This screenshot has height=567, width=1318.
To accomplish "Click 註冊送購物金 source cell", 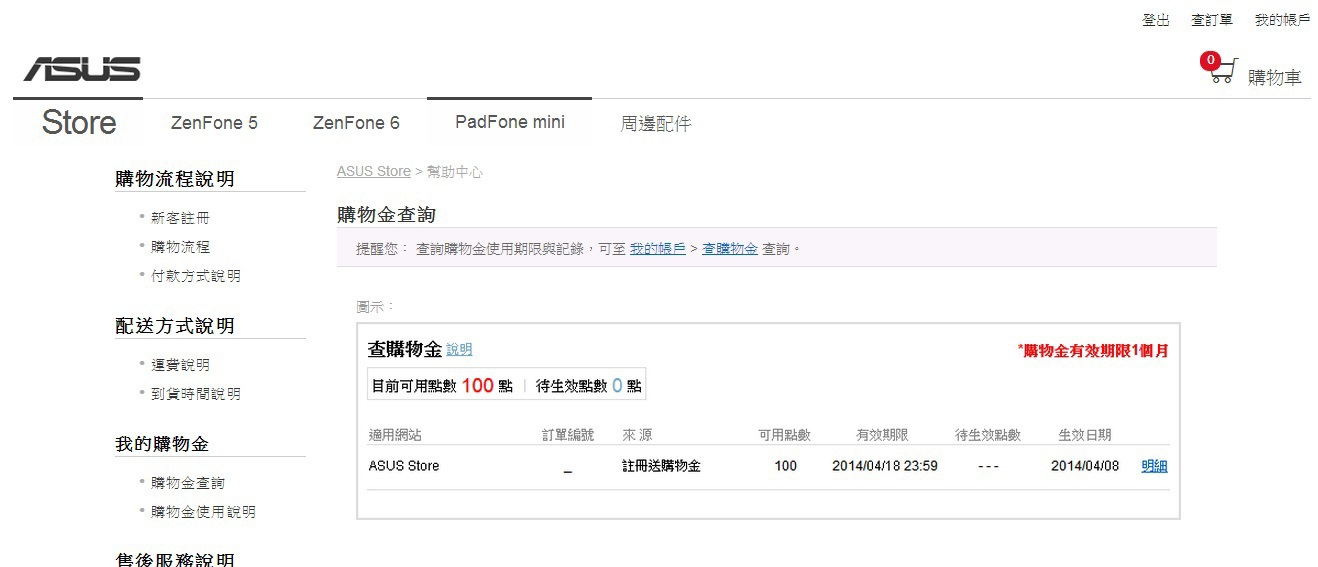I will 661,466.
